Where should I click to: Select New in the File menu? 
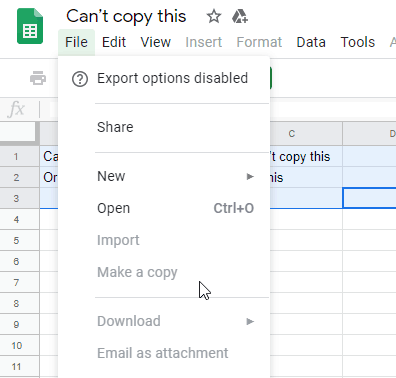click(164, 176)
